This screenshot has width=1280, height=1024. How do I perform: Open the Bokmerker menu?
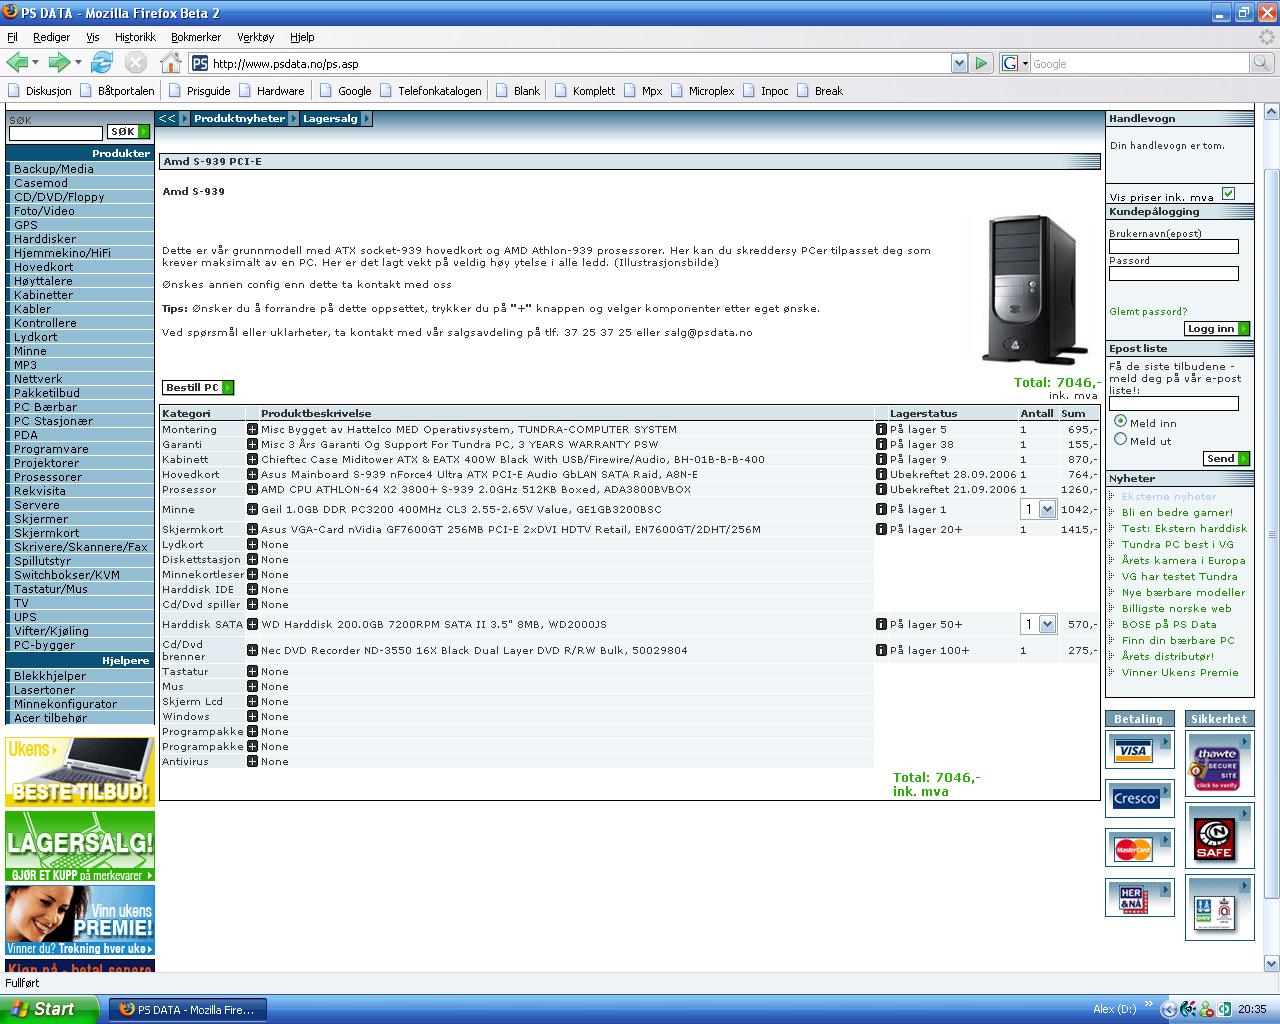click(x=196, y=37)
